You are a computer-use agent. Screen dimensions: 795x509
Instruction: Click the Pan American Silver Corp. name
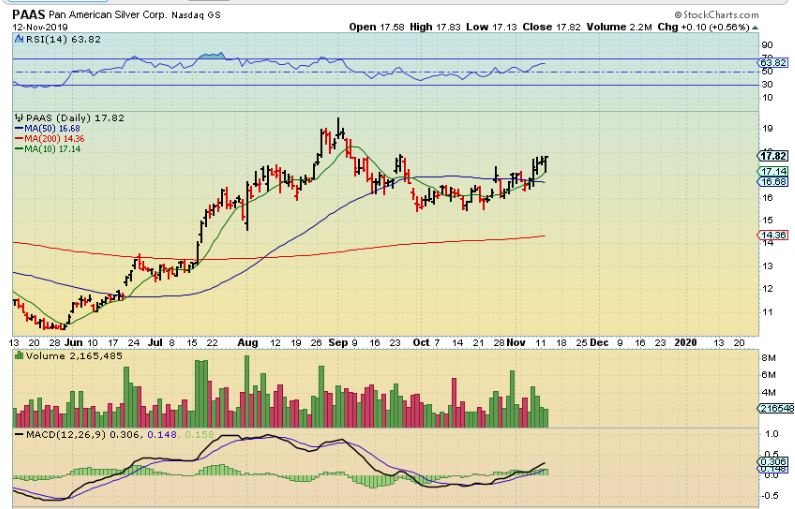107,15
